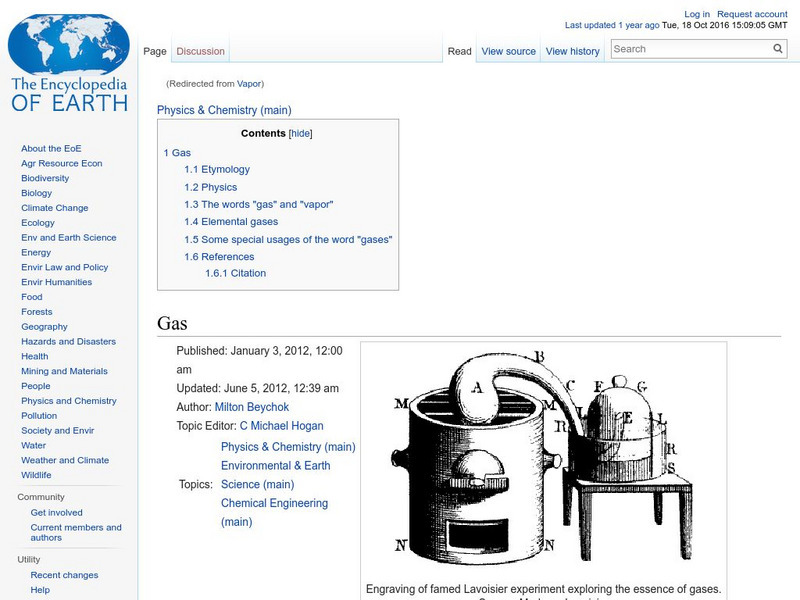Screen dimensions: 800x600
Task: Open Wildlife sidebar link
Action: pyautogui.click(x=36, y=474)
